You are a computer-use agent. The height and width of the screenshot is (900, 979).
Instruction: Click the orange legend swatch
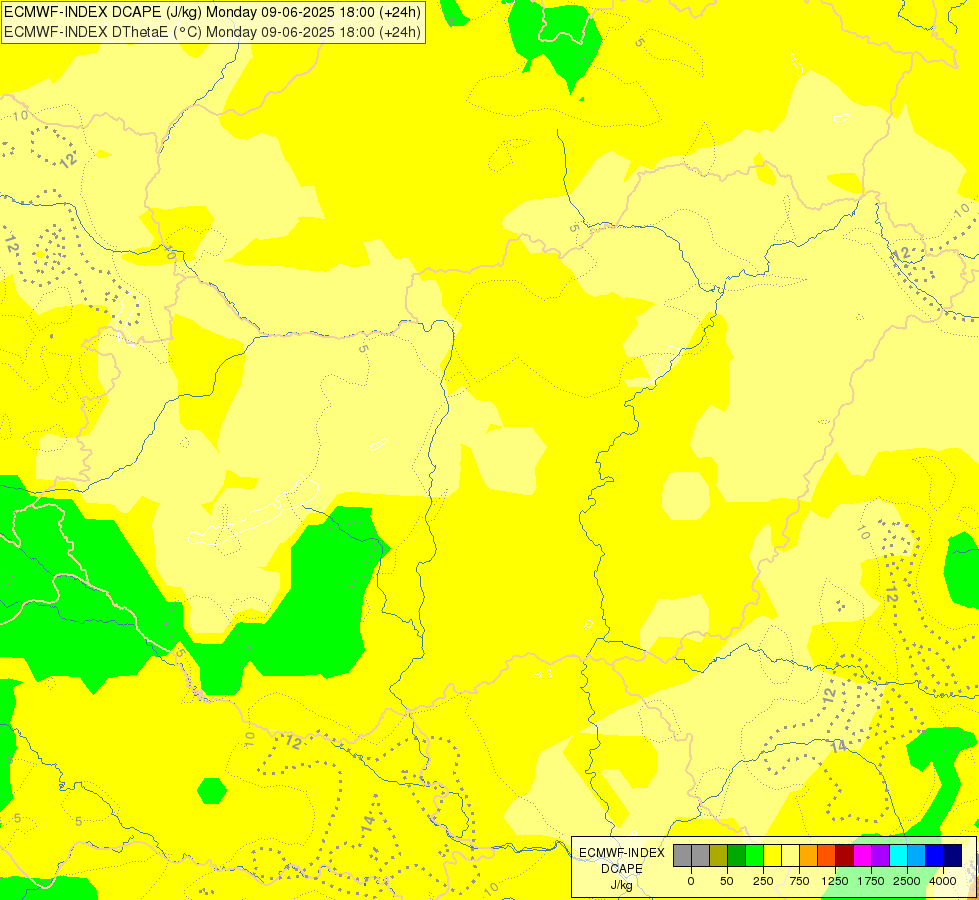pos(809,856)
